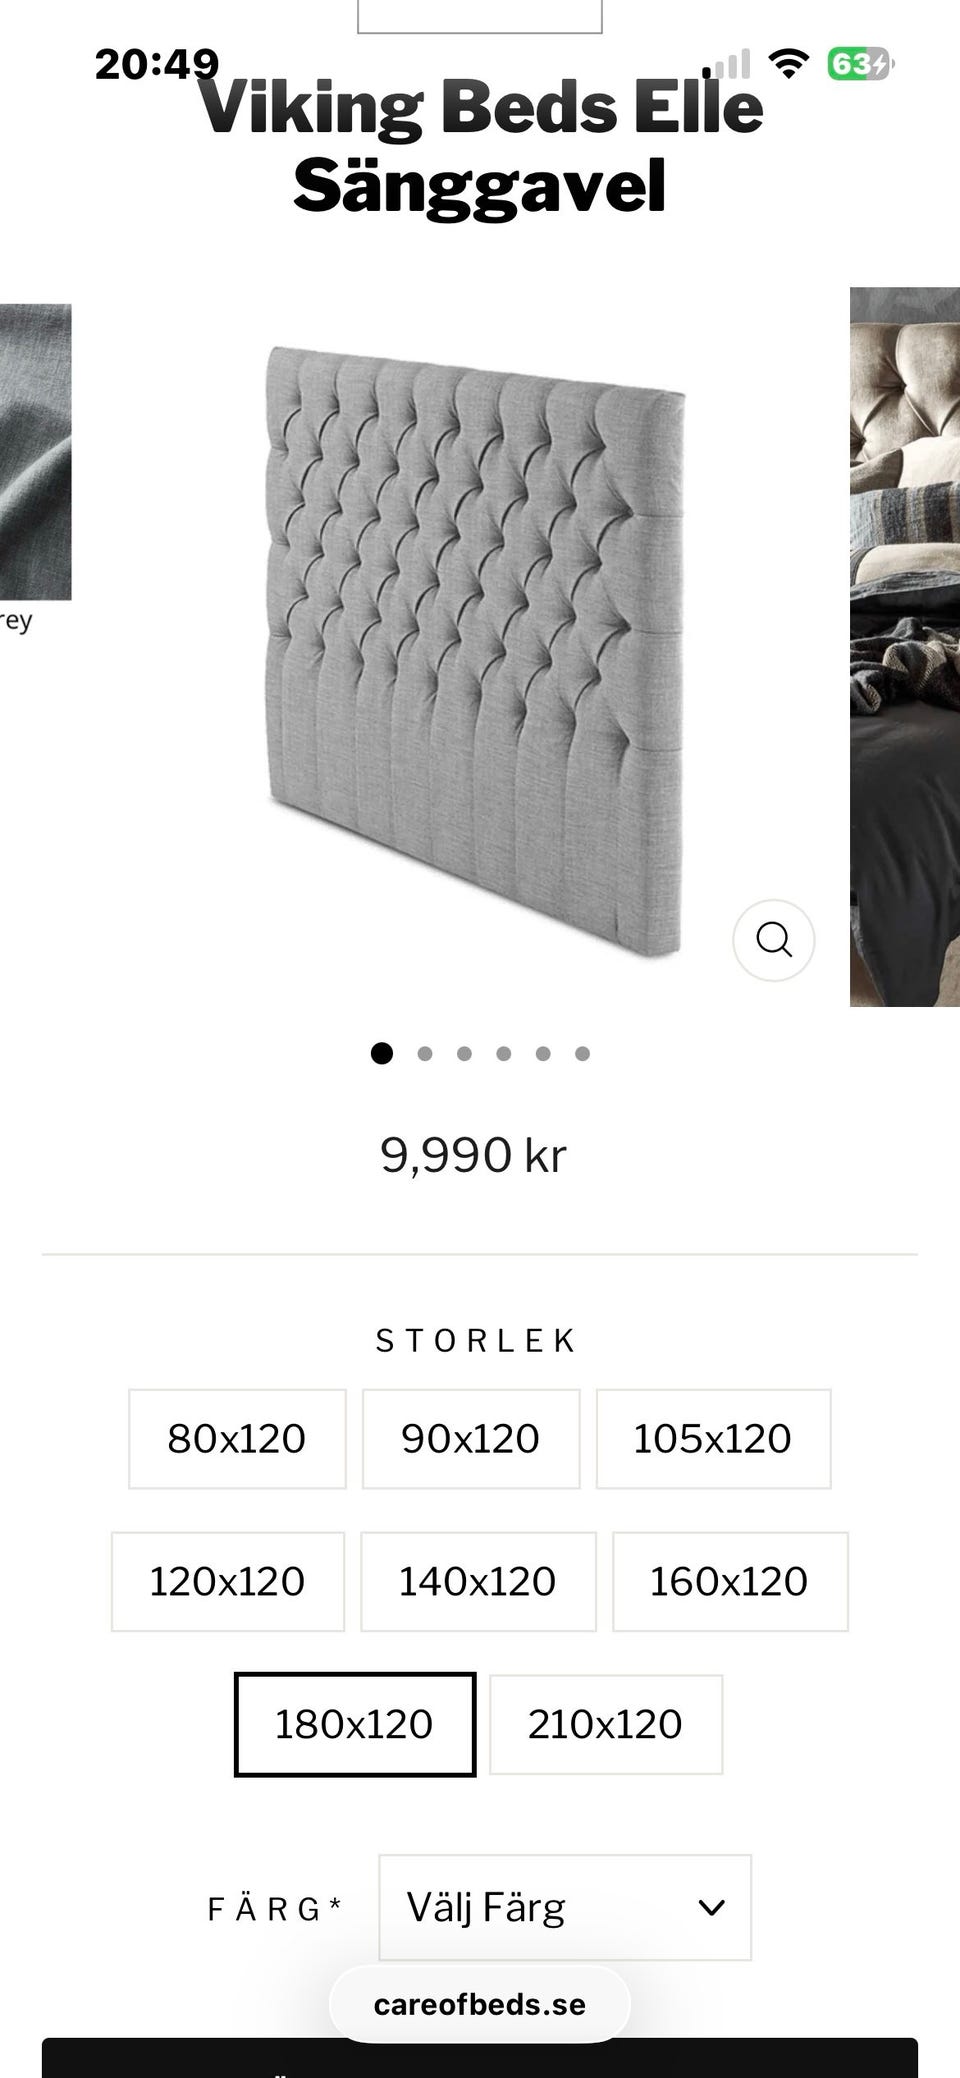Select size 140x120
The image size is (960, 2078).
pos(478,1582)
